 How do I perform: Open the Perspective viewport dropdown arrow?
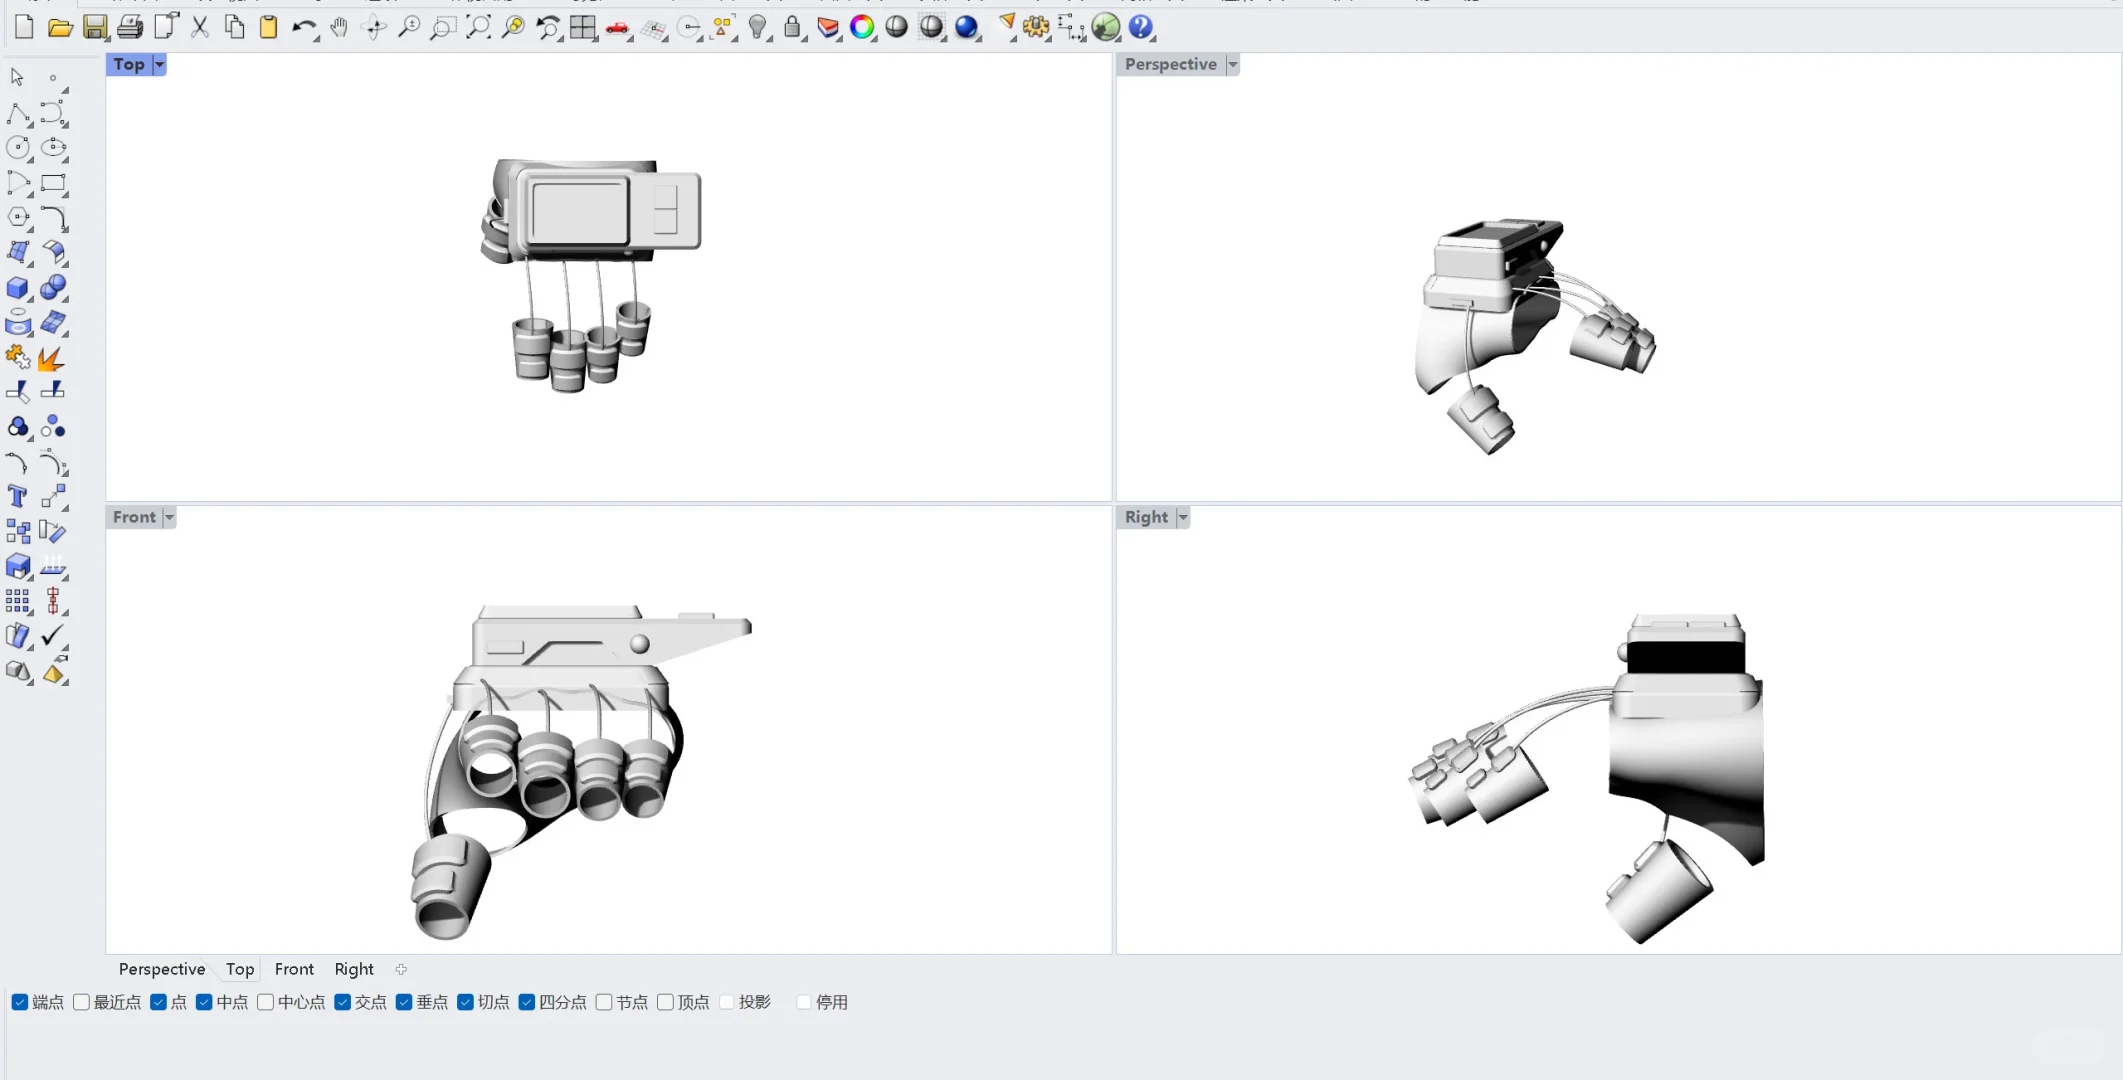coord(1233,64)
